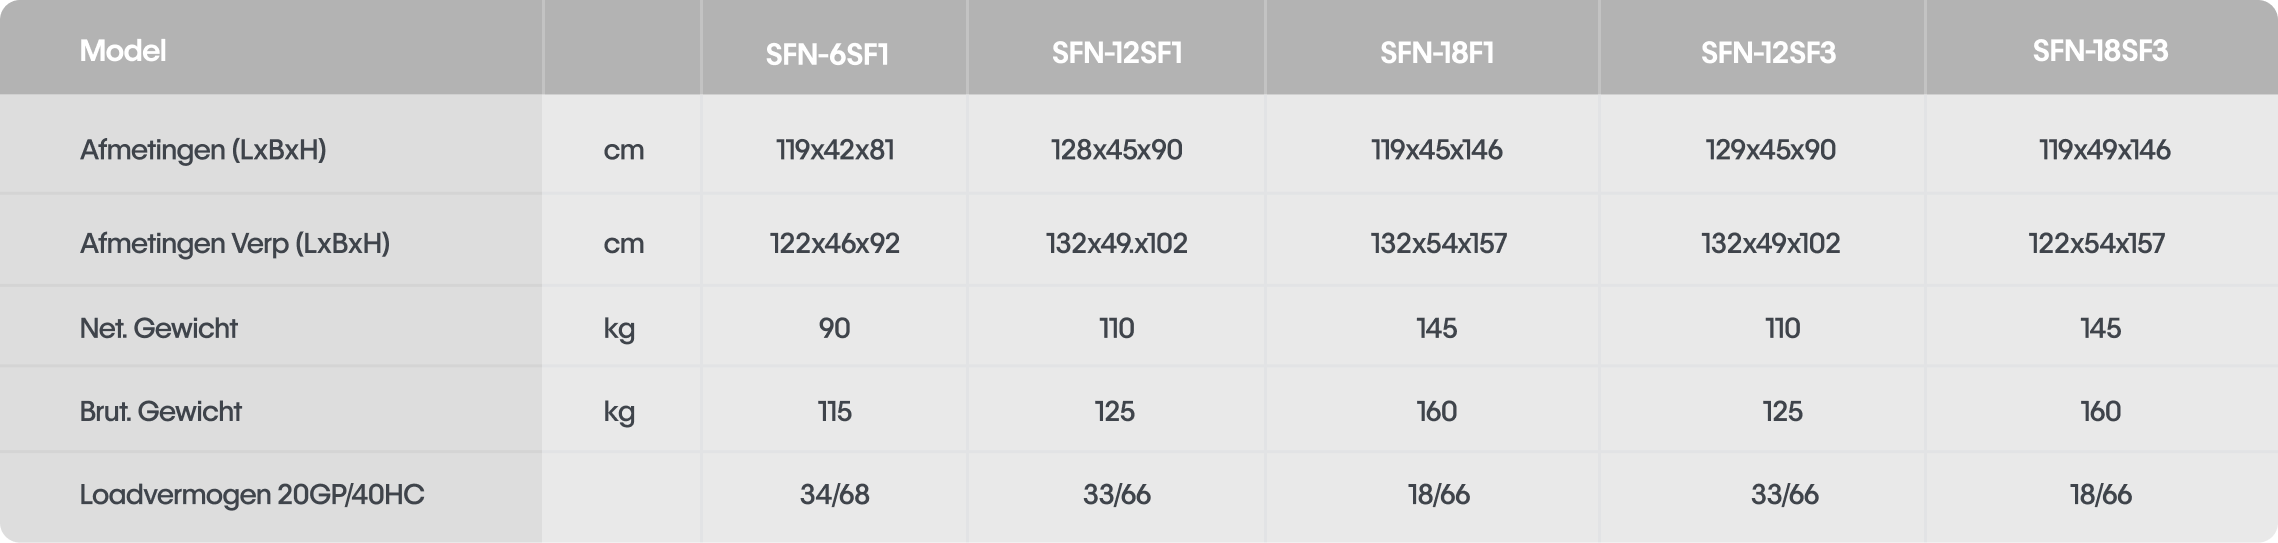This screenshot has height=543, width=2278.
Task: Select the Afmetingen Verp (LxBxH) row label
Action: click(x=235, y=243)
